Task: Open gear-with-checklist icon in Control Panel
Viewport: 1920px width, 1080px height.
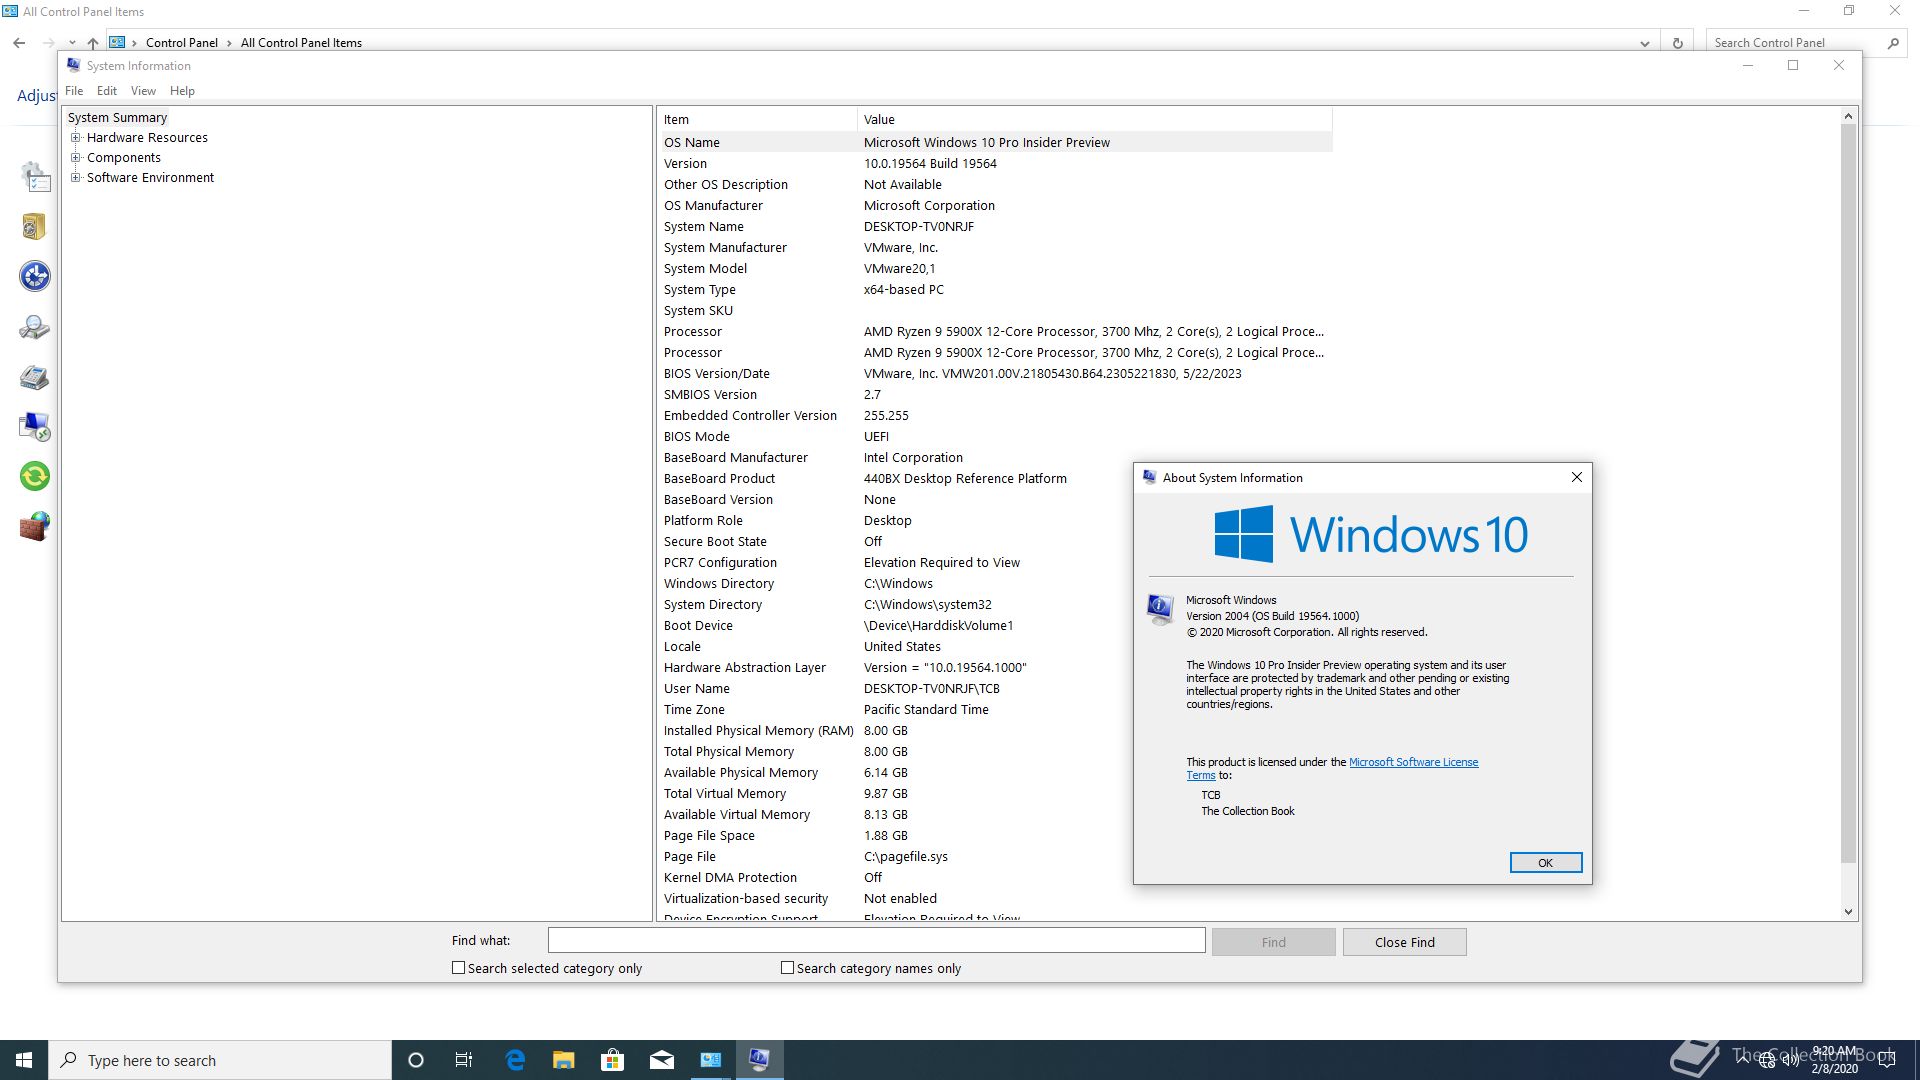Action: click(x=35, y=177)
